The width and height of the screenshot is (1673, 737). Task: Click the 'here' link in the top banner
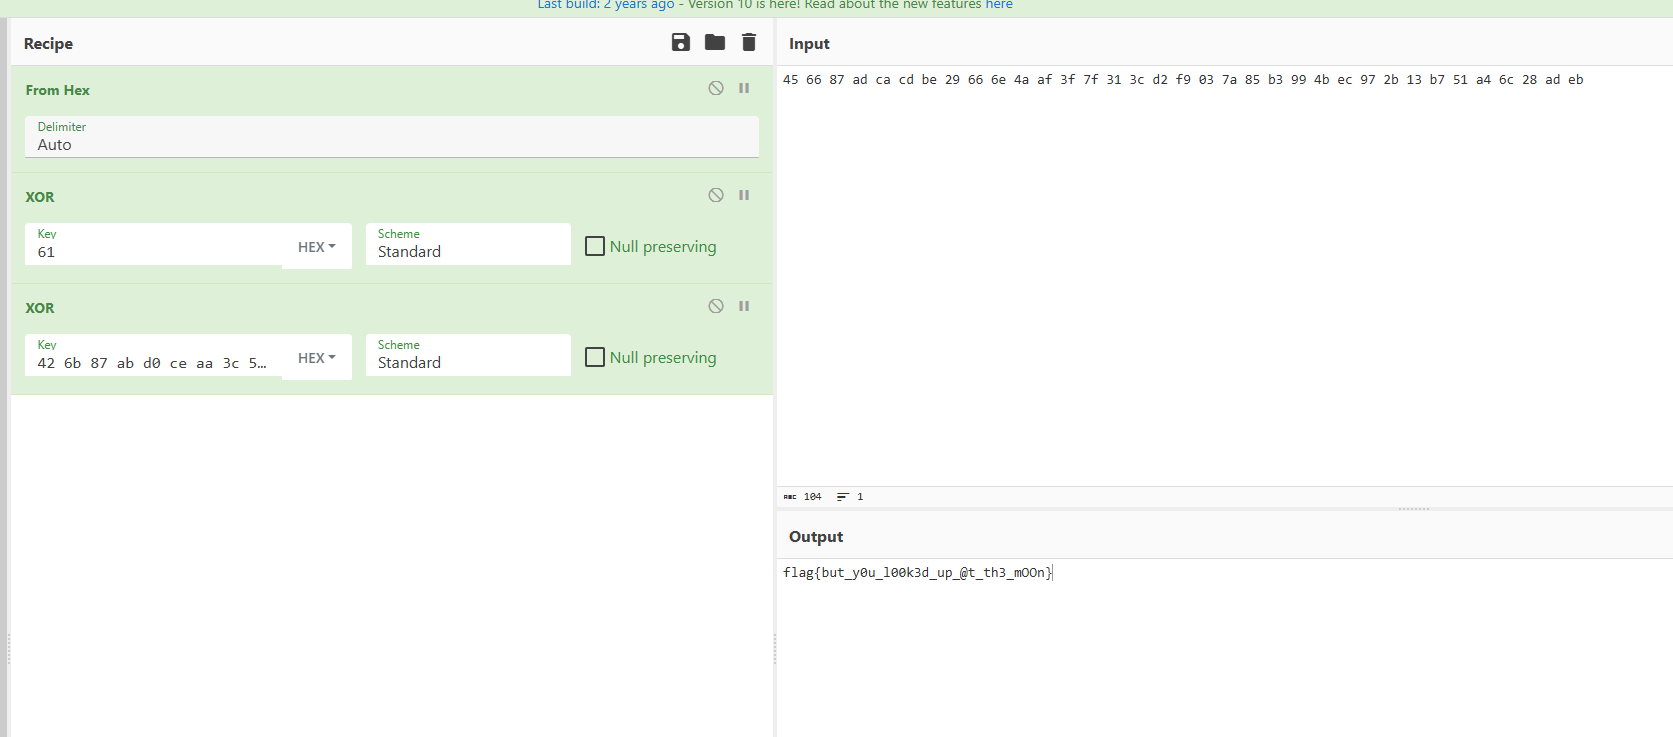coord(998,5)
